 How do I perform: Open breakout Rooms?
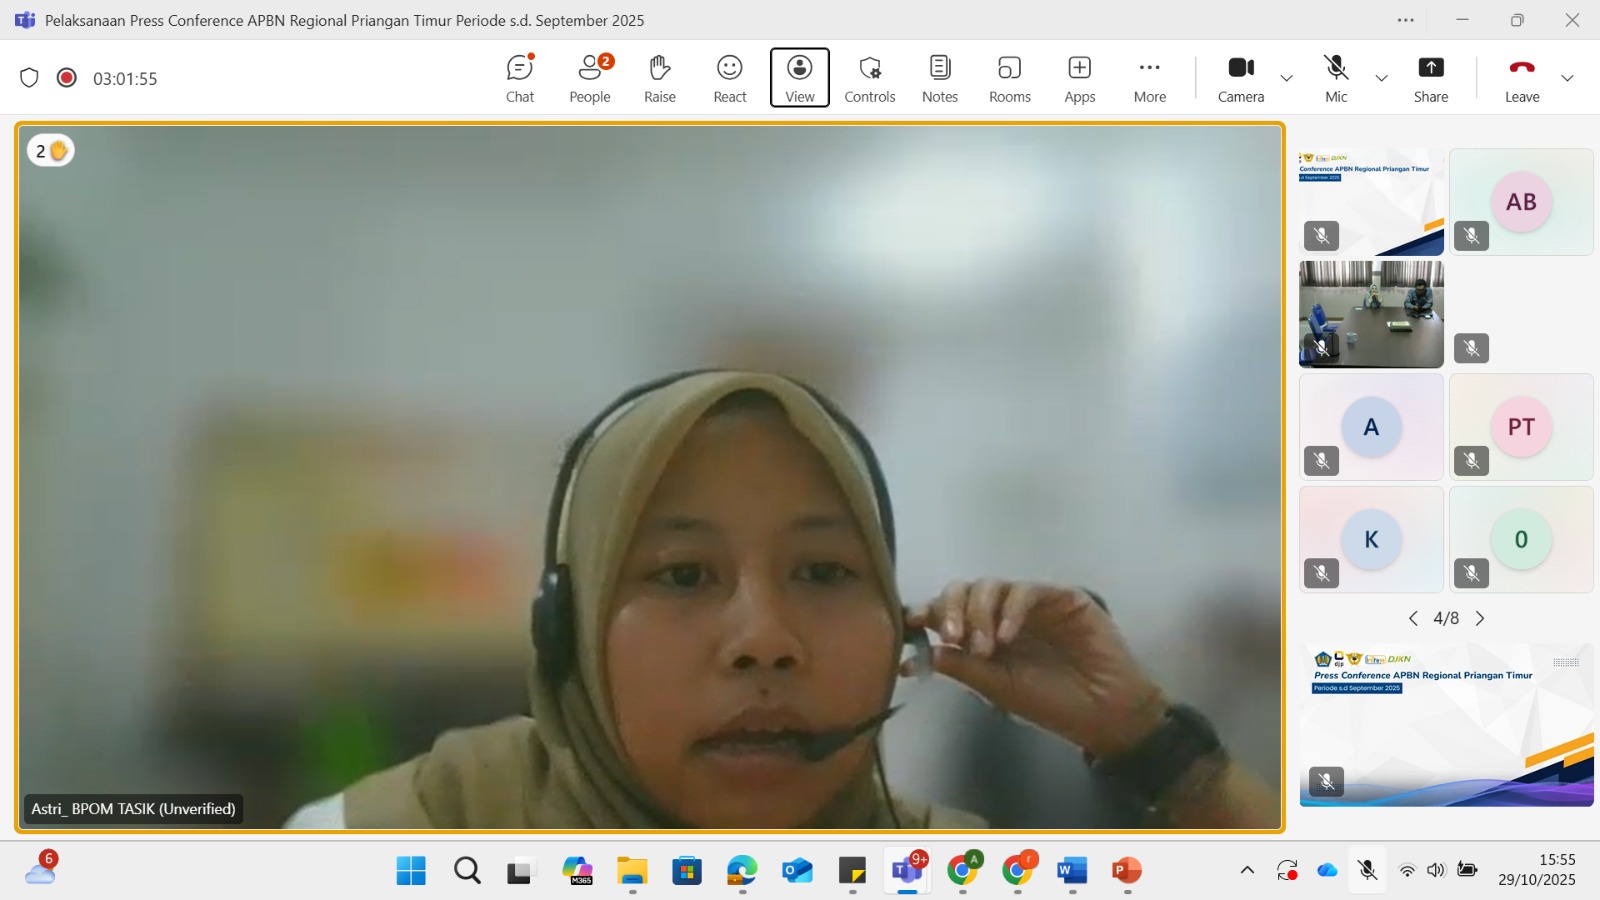[x=1009, y=78]
